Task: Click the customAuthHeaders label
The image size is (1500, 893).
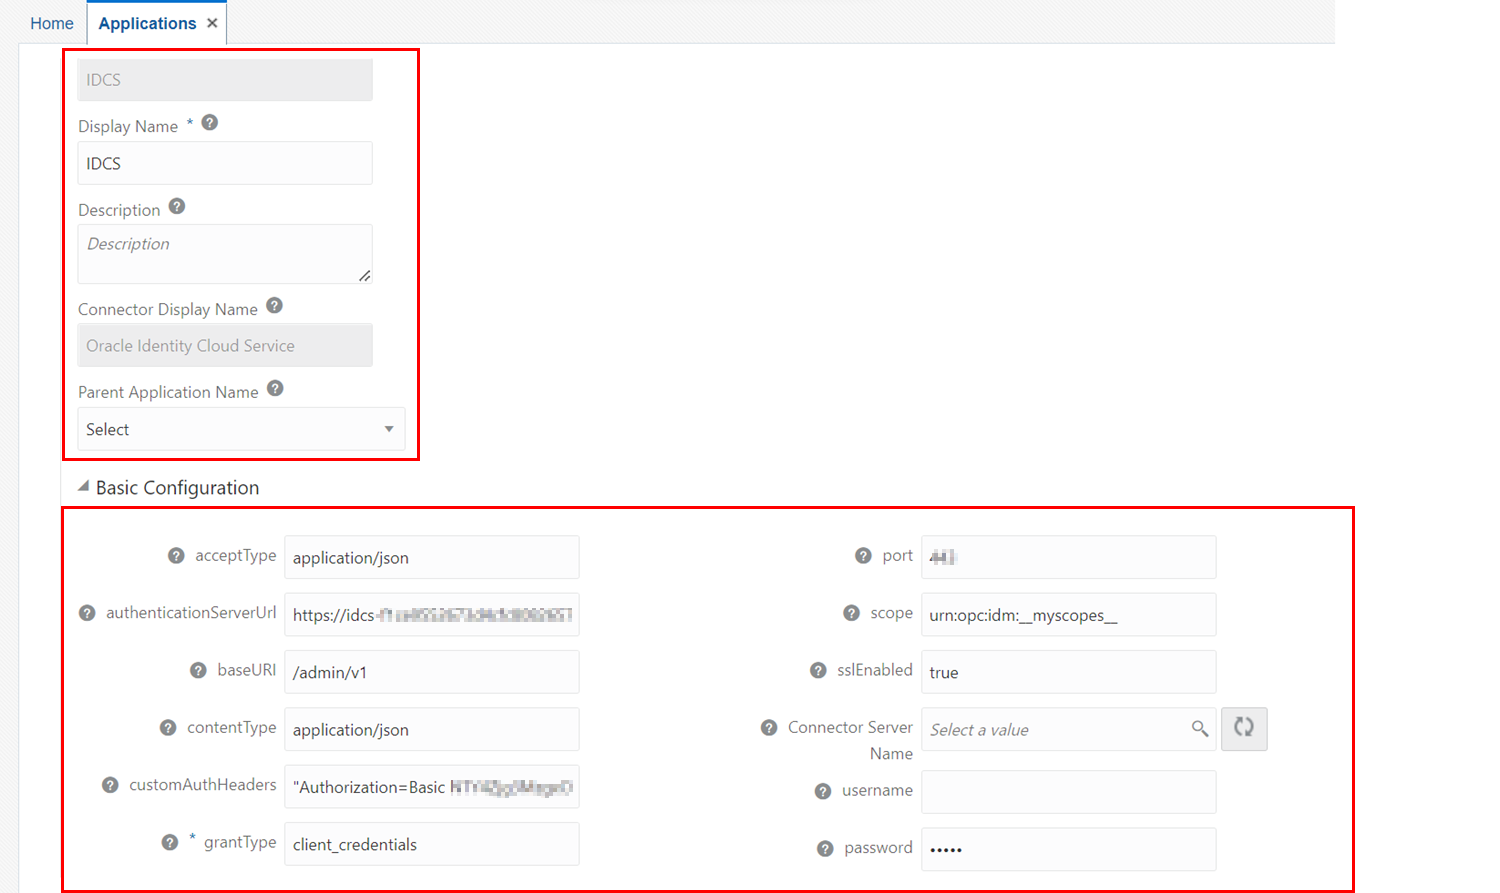Action: pyautogui.click(x=202, y=785)
